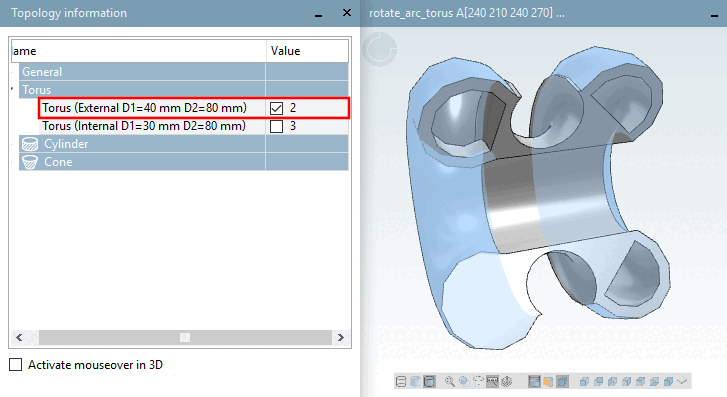Viewport: 727px width, 397px height.
Task: Click the animated spin globe icon
Action: point(506,381)
